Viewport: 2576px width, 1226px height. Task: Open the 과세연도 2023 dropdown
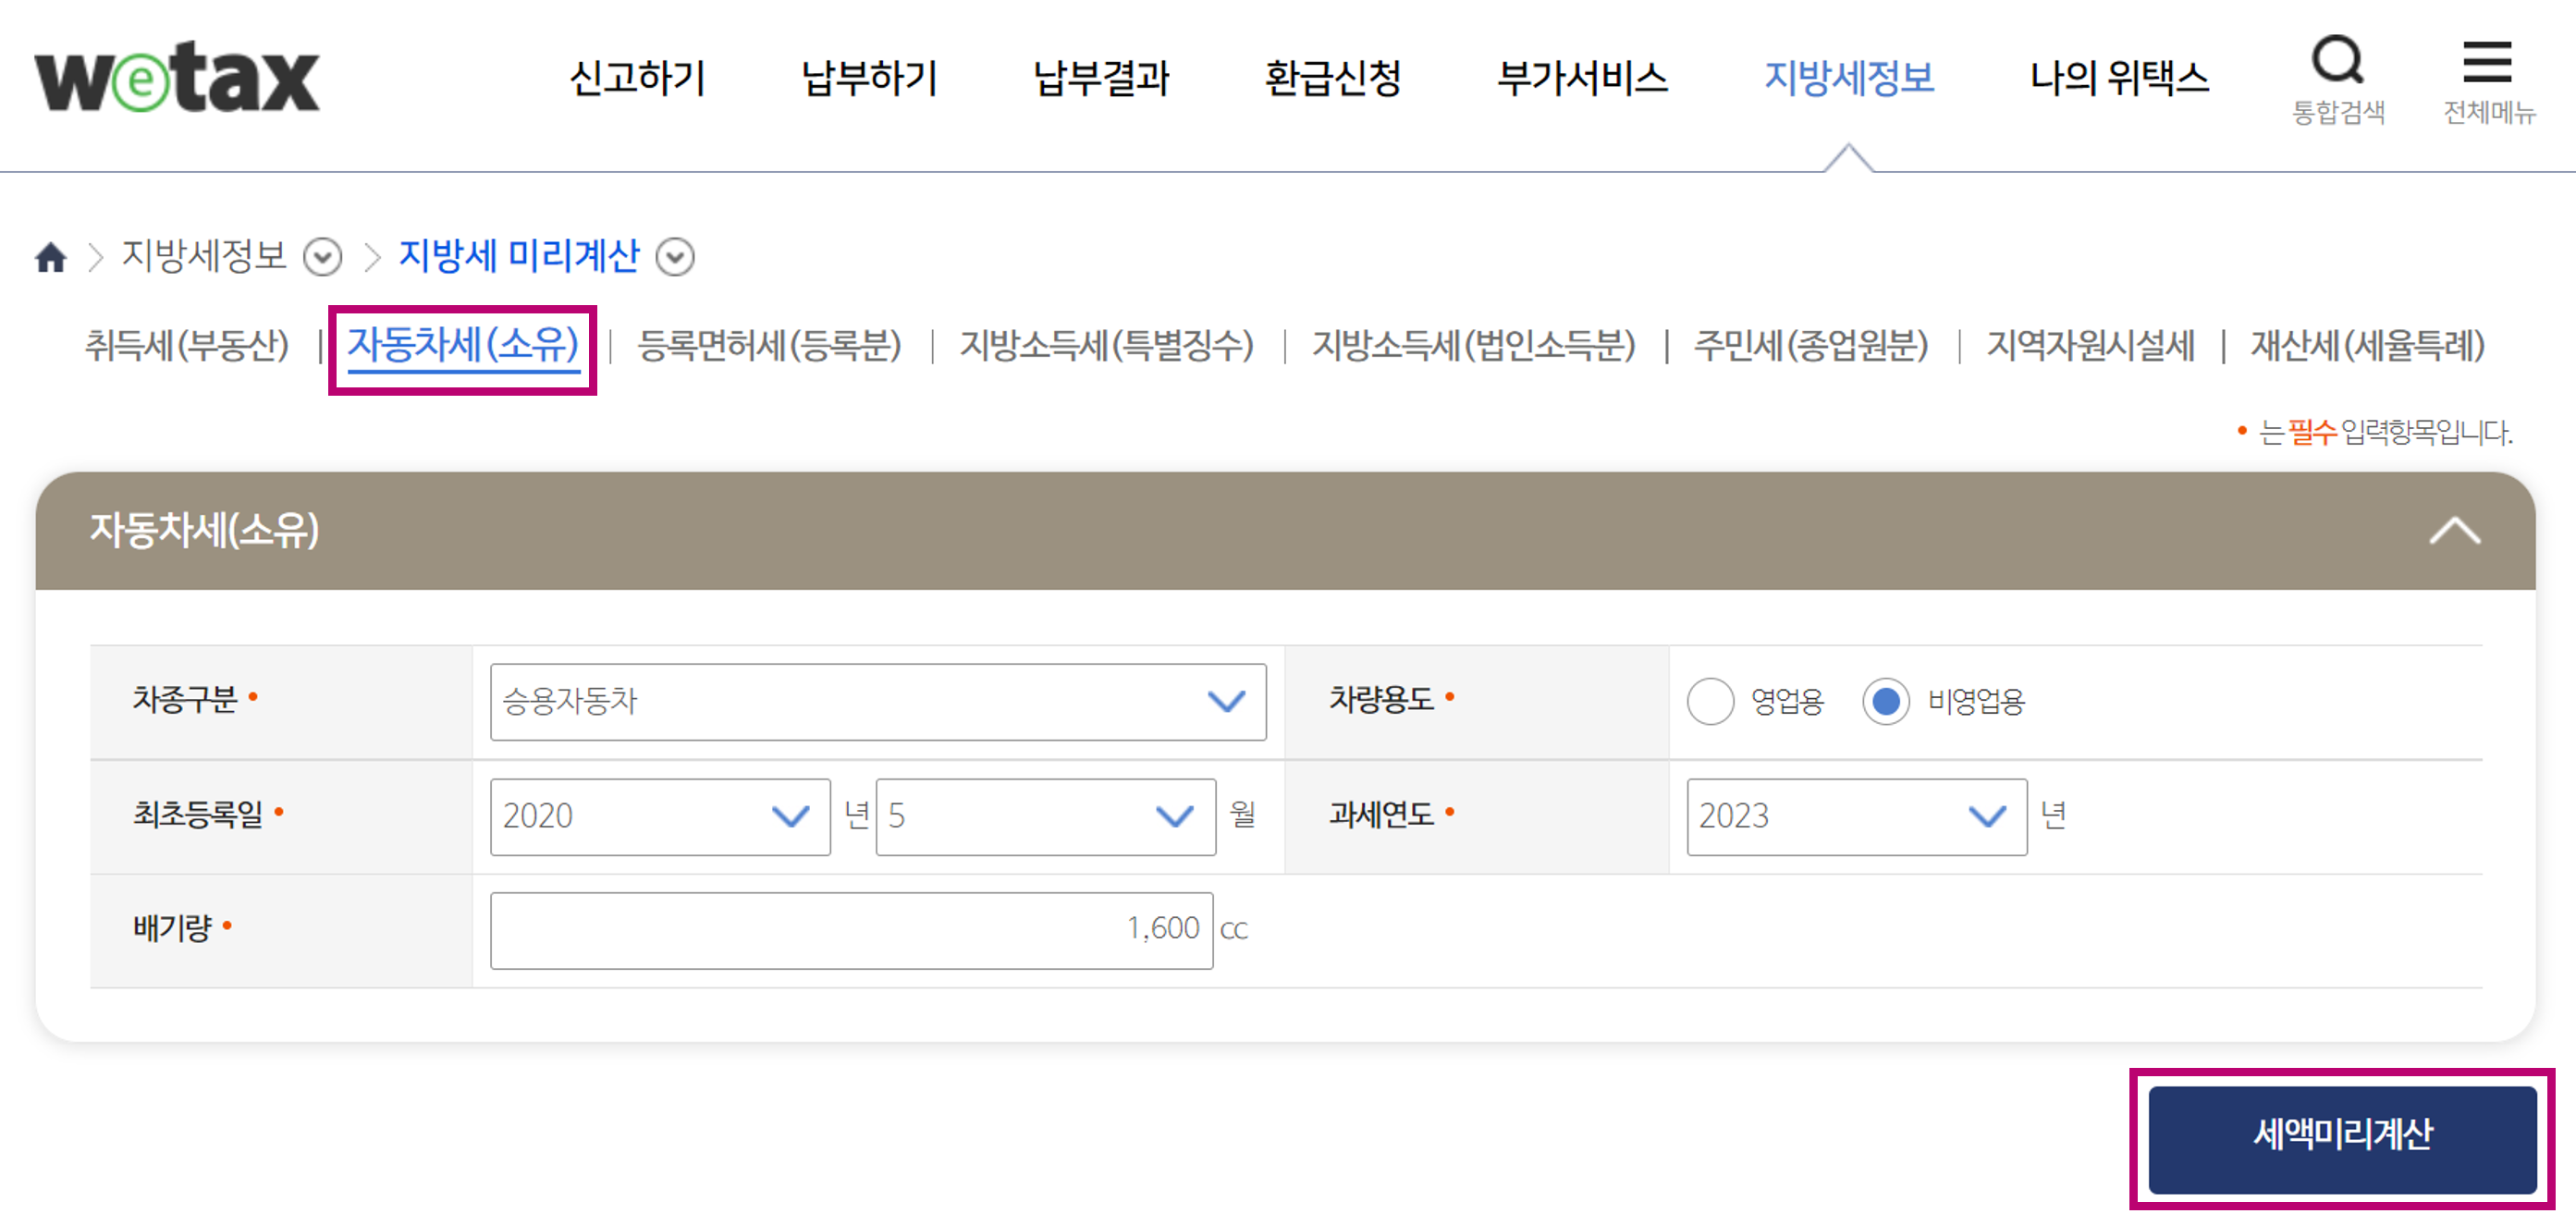(x=1855, y=816)
